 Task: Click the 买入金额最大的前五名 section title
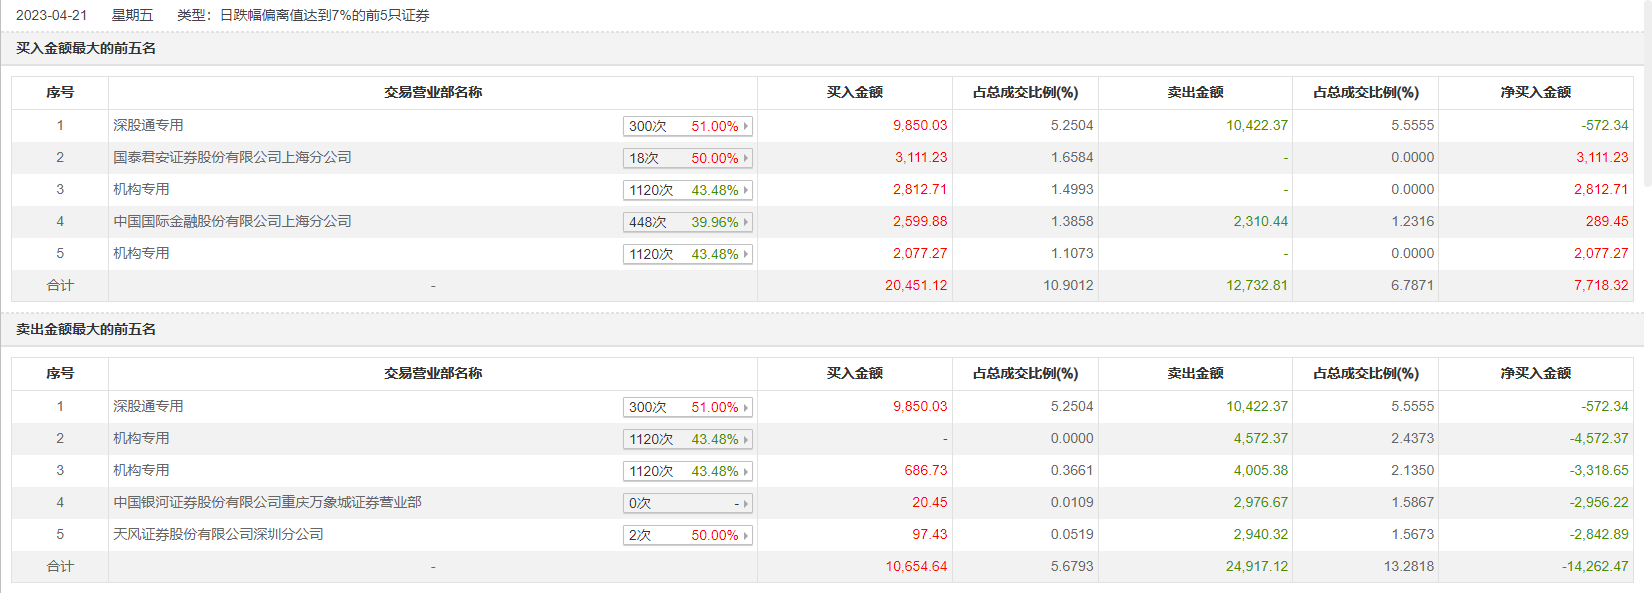click(x=86, y=48)
